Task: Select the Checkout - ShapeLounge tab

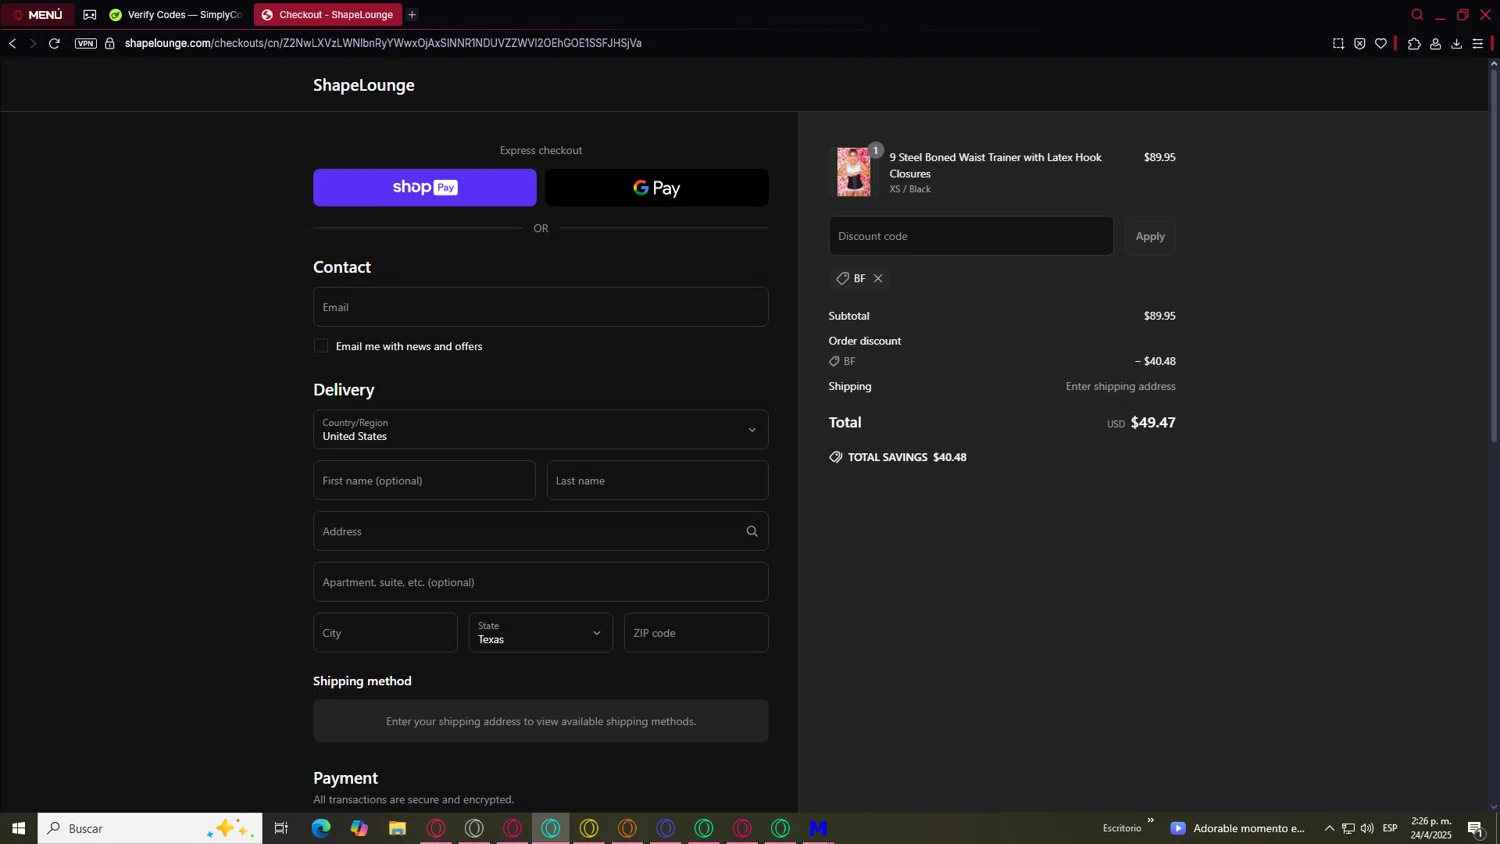Action: 327,15
